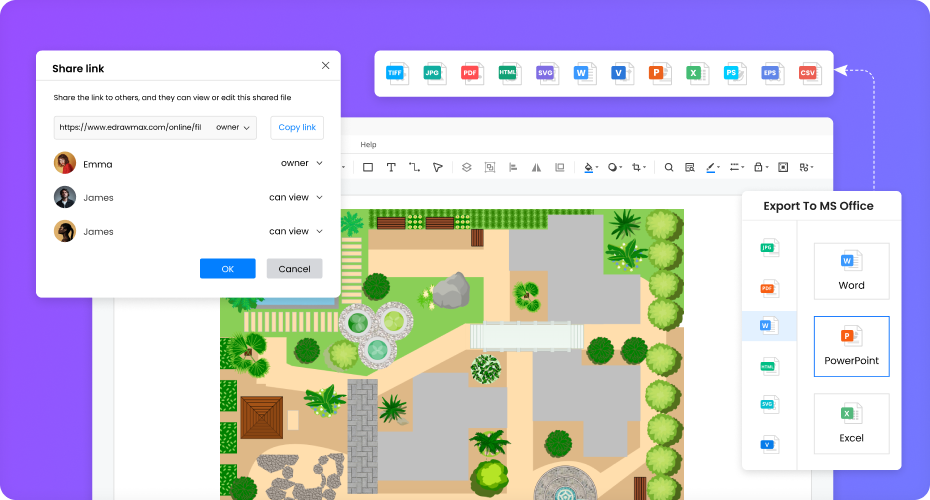Image resolution: width=930 pixels, height=500 pixels.
Task: Click the CSV export format icon
Action: pos(808,73)
